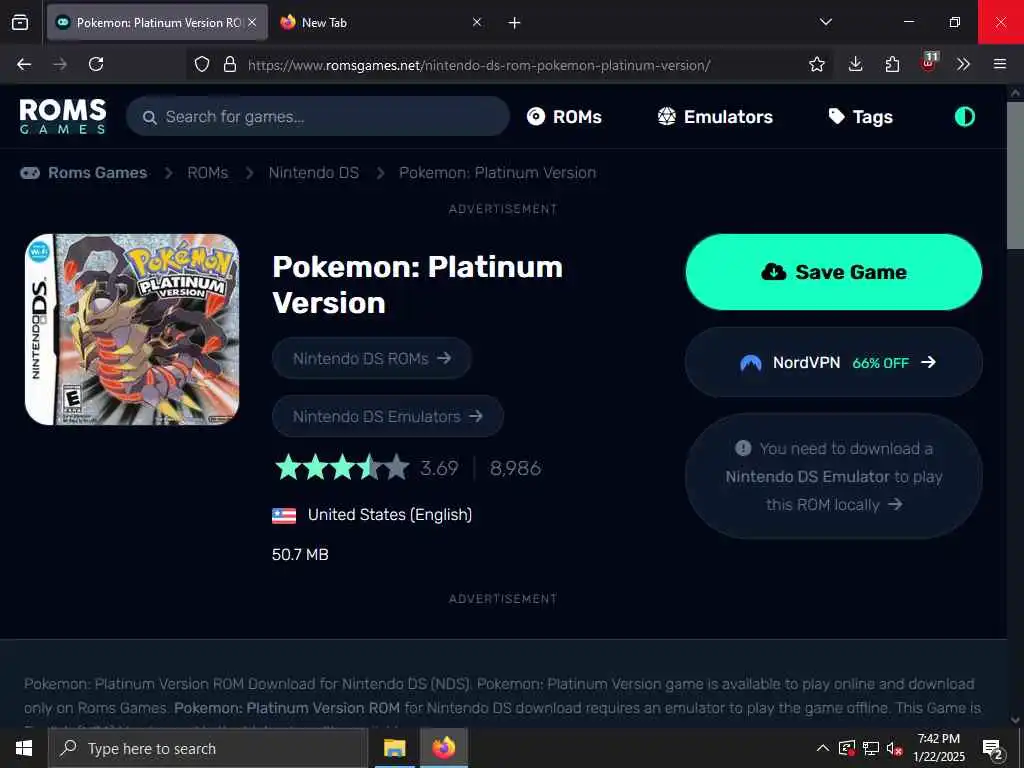Click the network tray icon
This screenshot has width=1024, height=768.
871,748
